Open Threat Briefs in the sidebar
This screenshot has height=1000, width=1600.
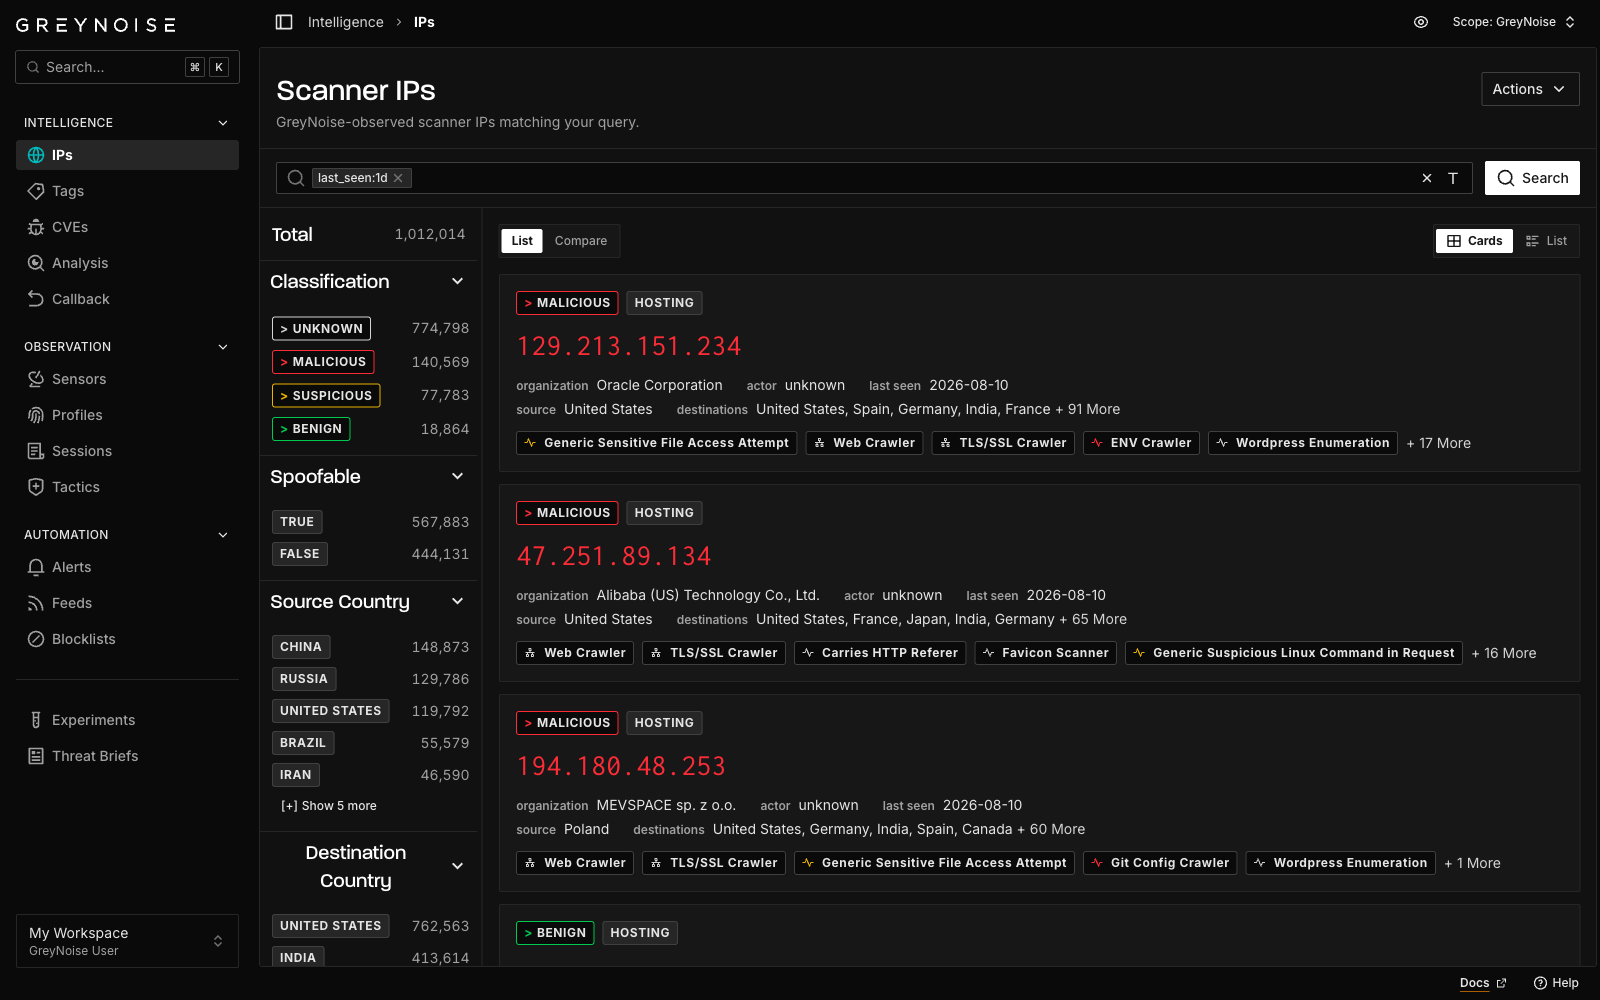[127, 756]
